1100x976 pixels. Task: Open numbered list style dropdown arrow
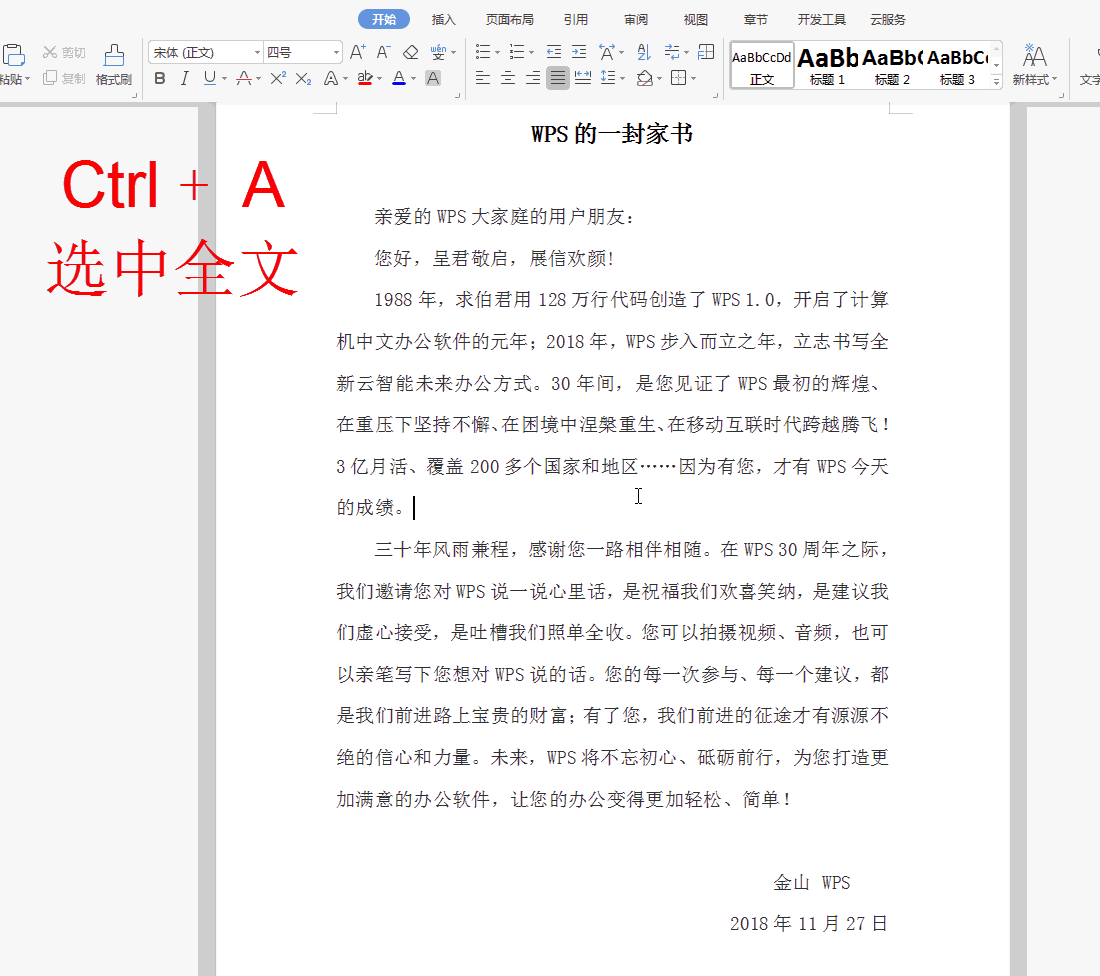(x=531, y=53)
